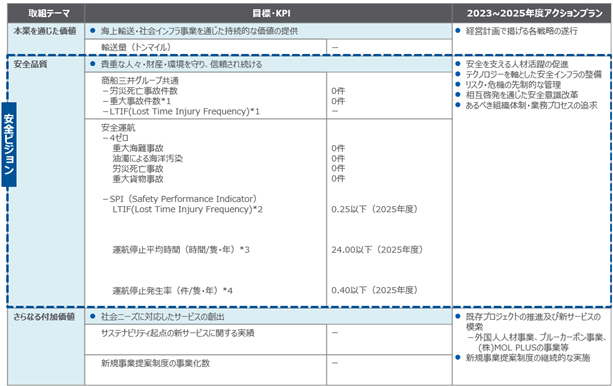This screenshot has height=386, width=613.
Task: Click the 新規事業提案制度の事業化数 row
Action: pos(268,370)
